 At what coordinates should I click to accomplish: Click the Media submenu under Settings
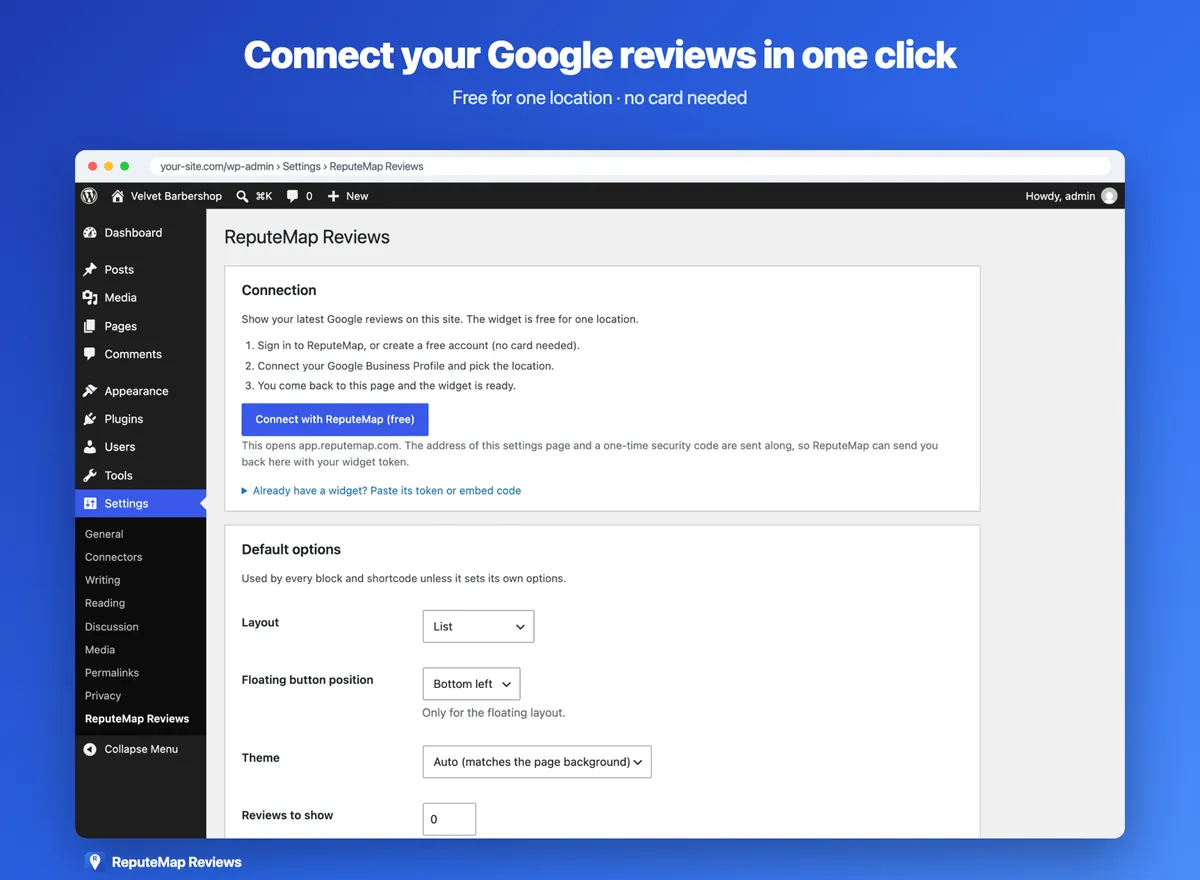pyautogui.click(x=100, y=650)
